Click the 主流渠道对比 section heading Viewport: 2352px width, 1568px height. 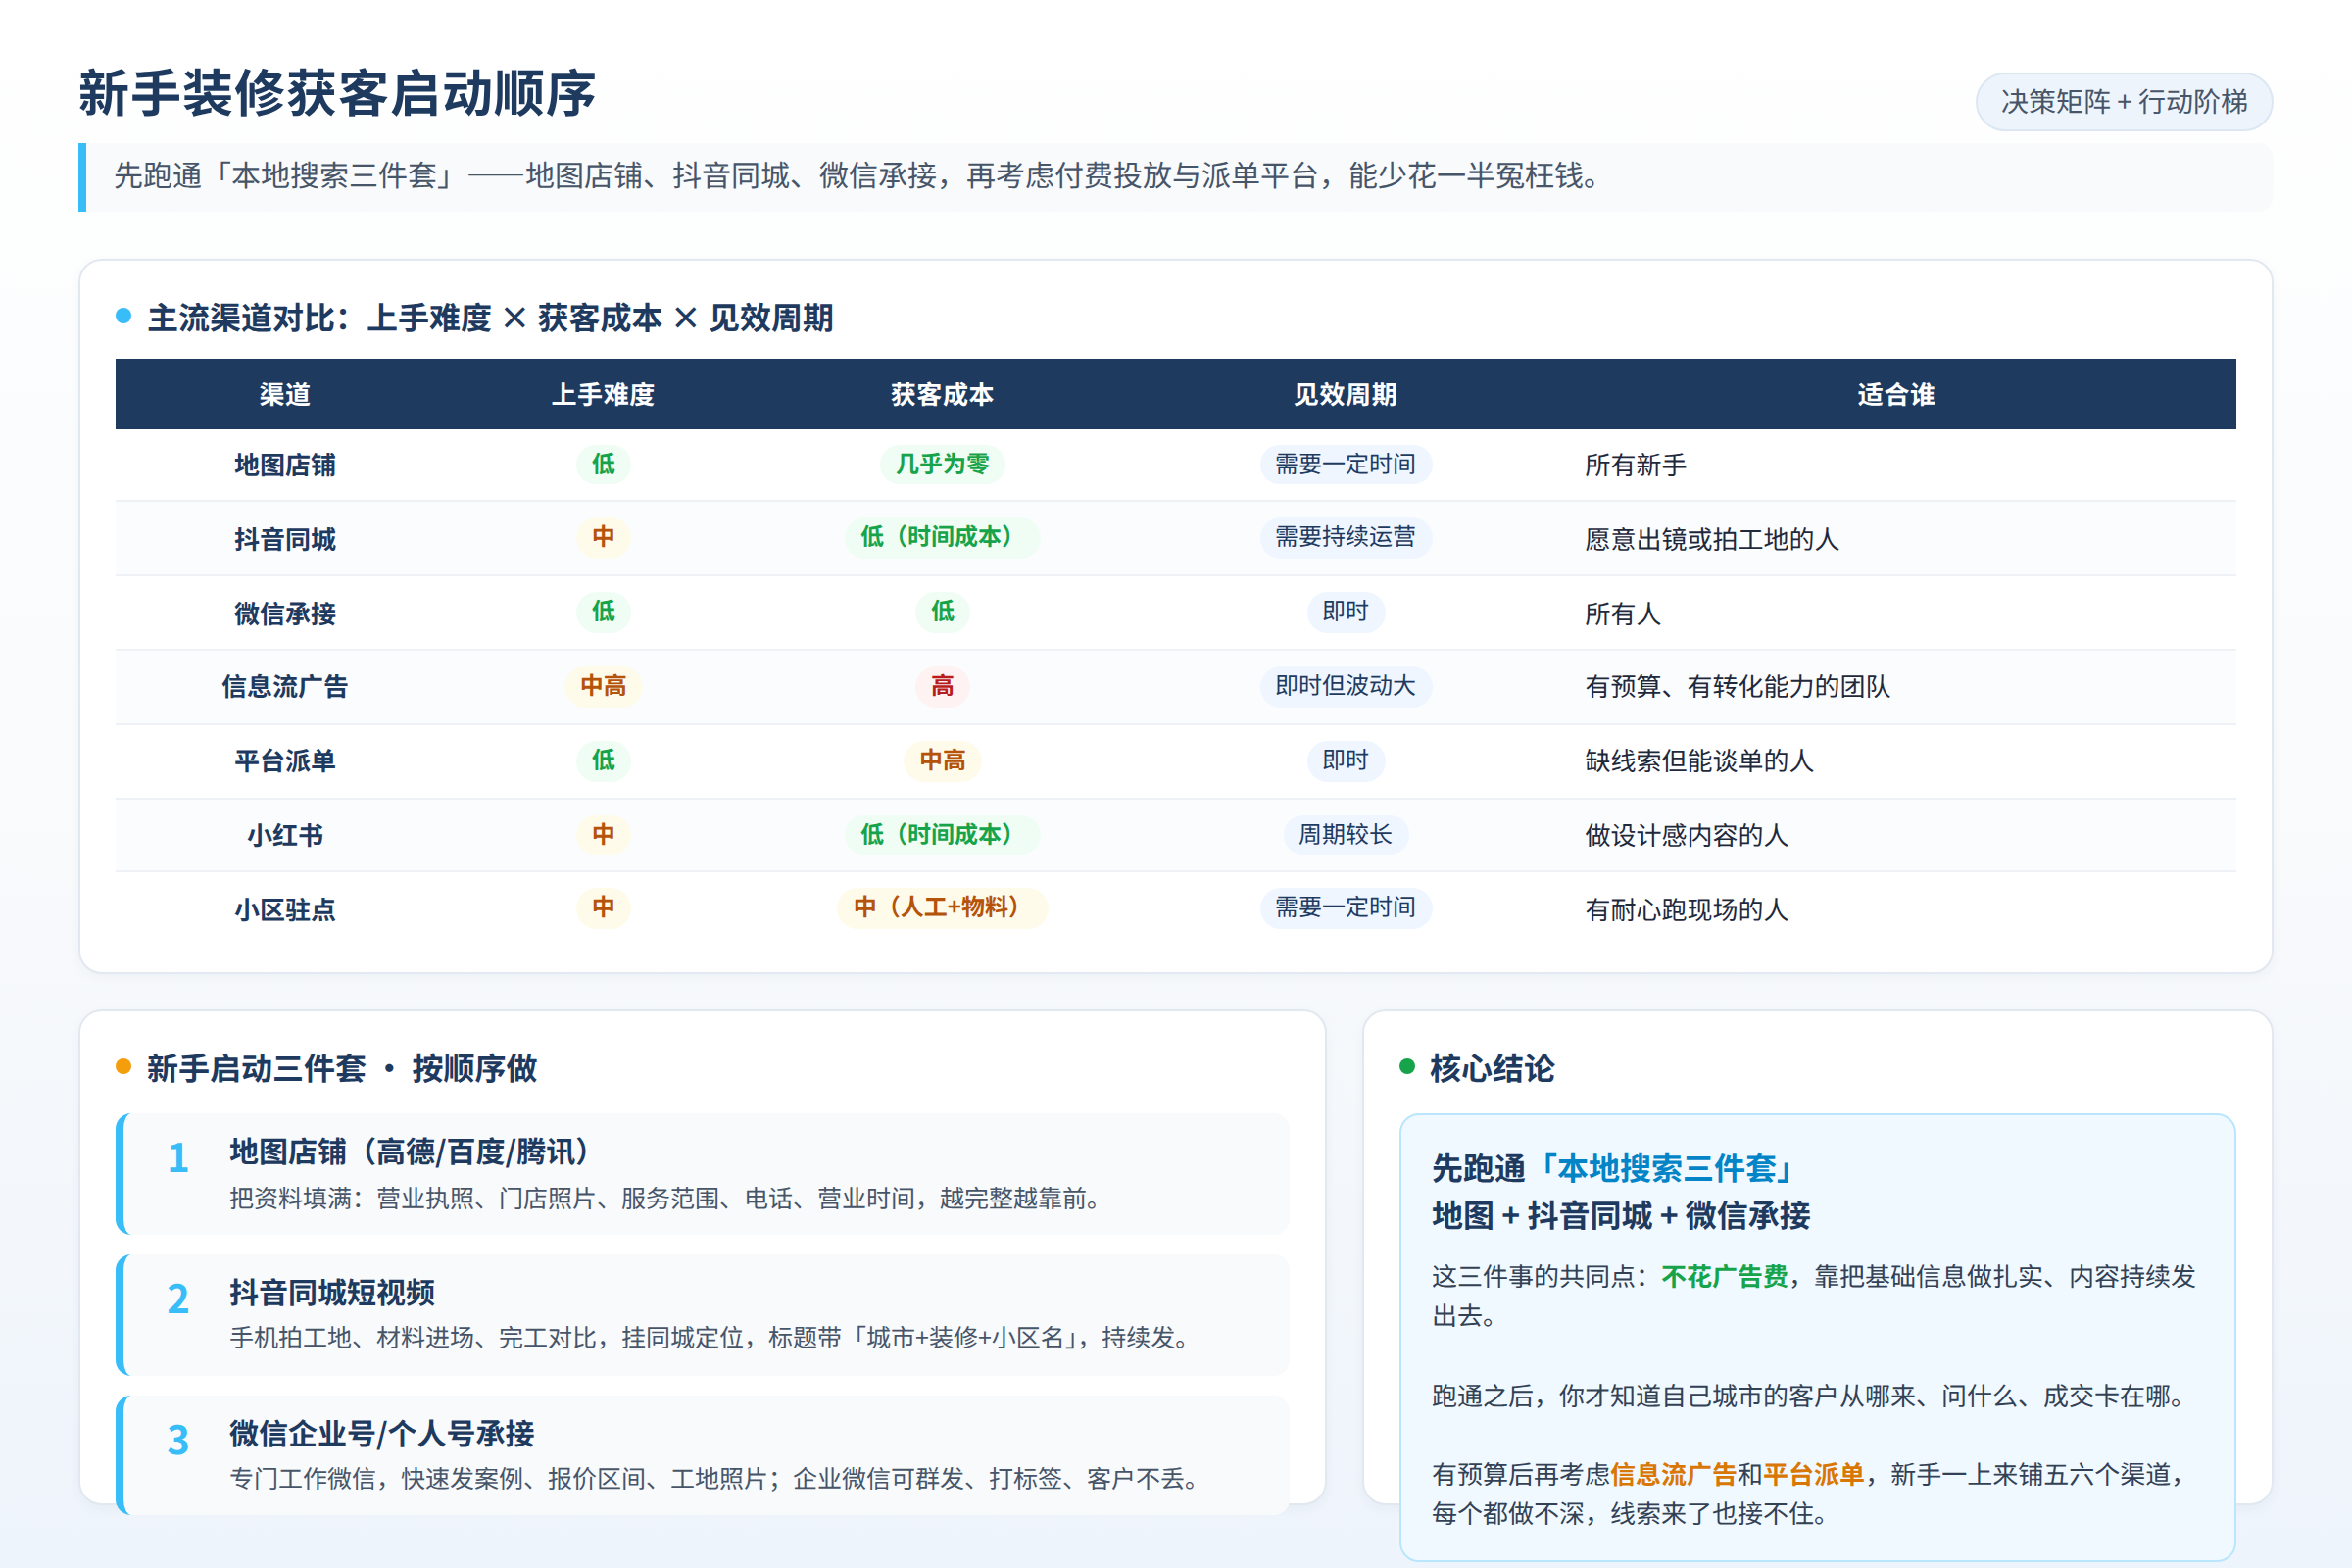490,318
